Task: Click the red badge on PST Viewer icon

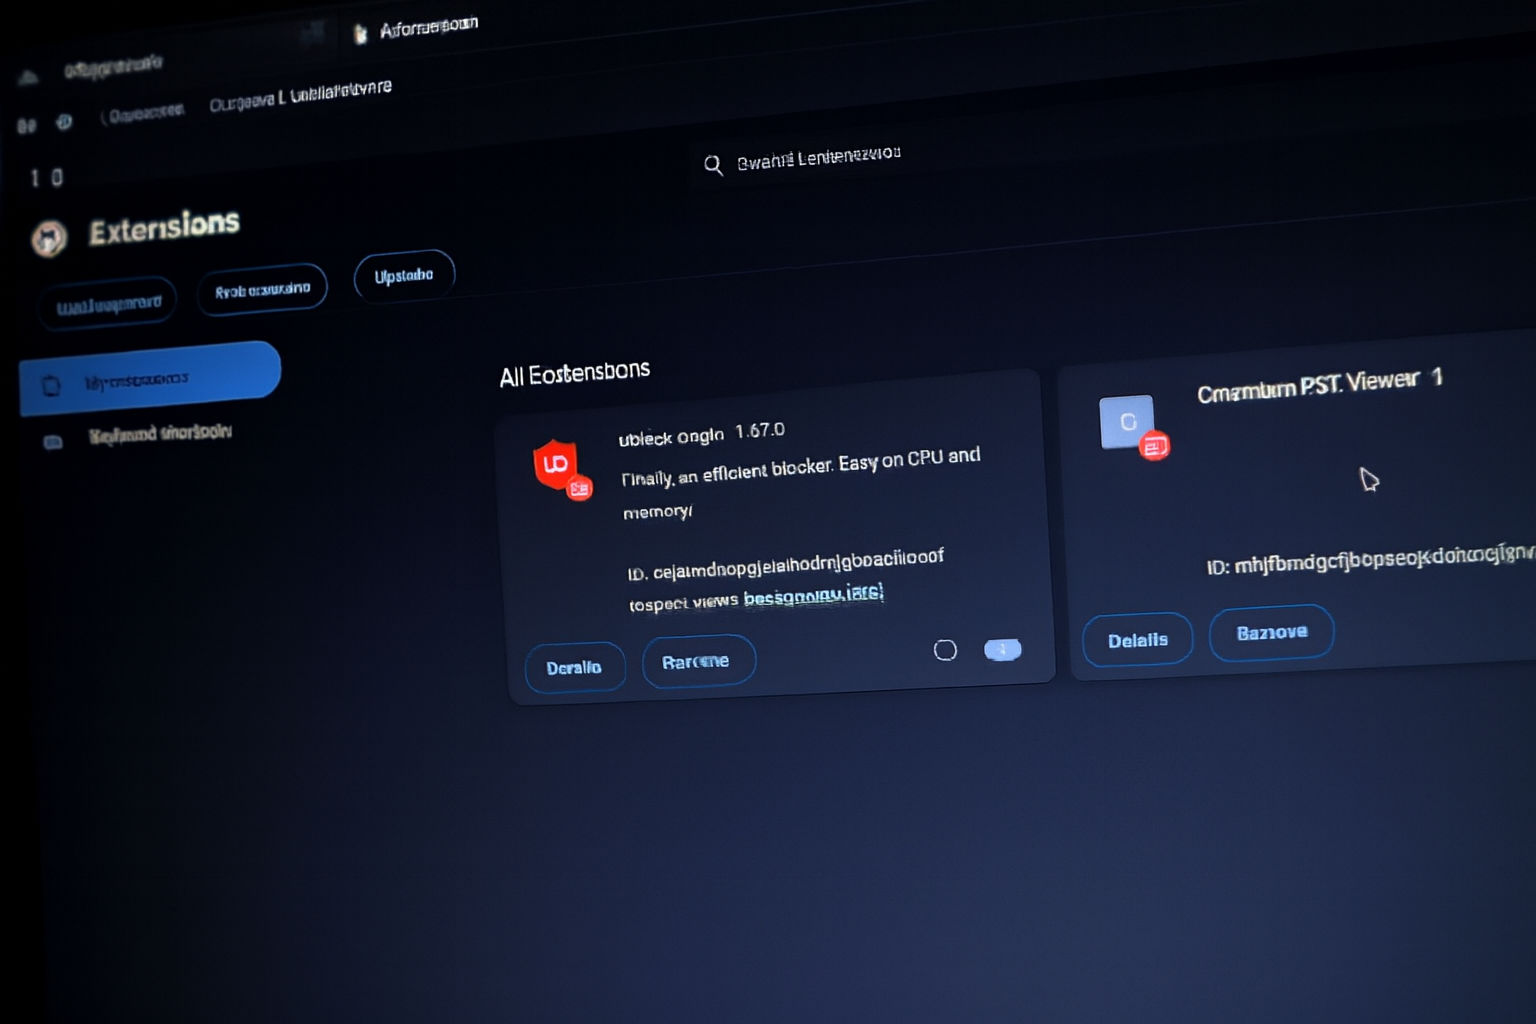Action: (x=1155, y=446)
